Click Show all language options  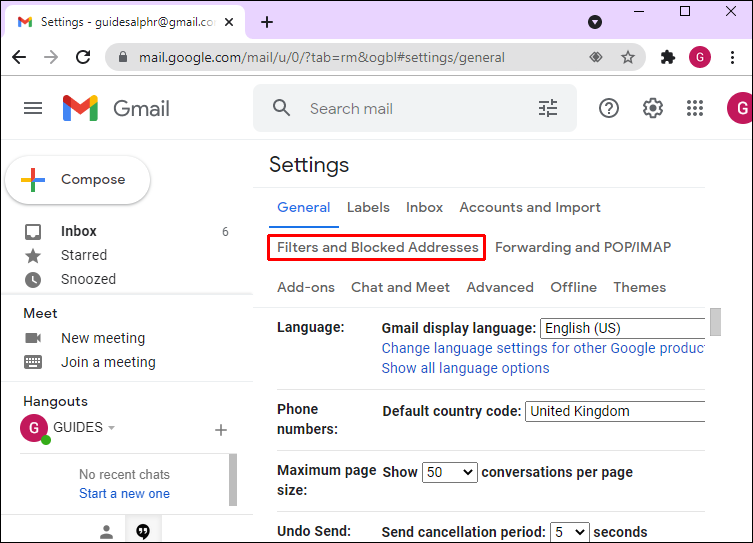tap(465, 368)
